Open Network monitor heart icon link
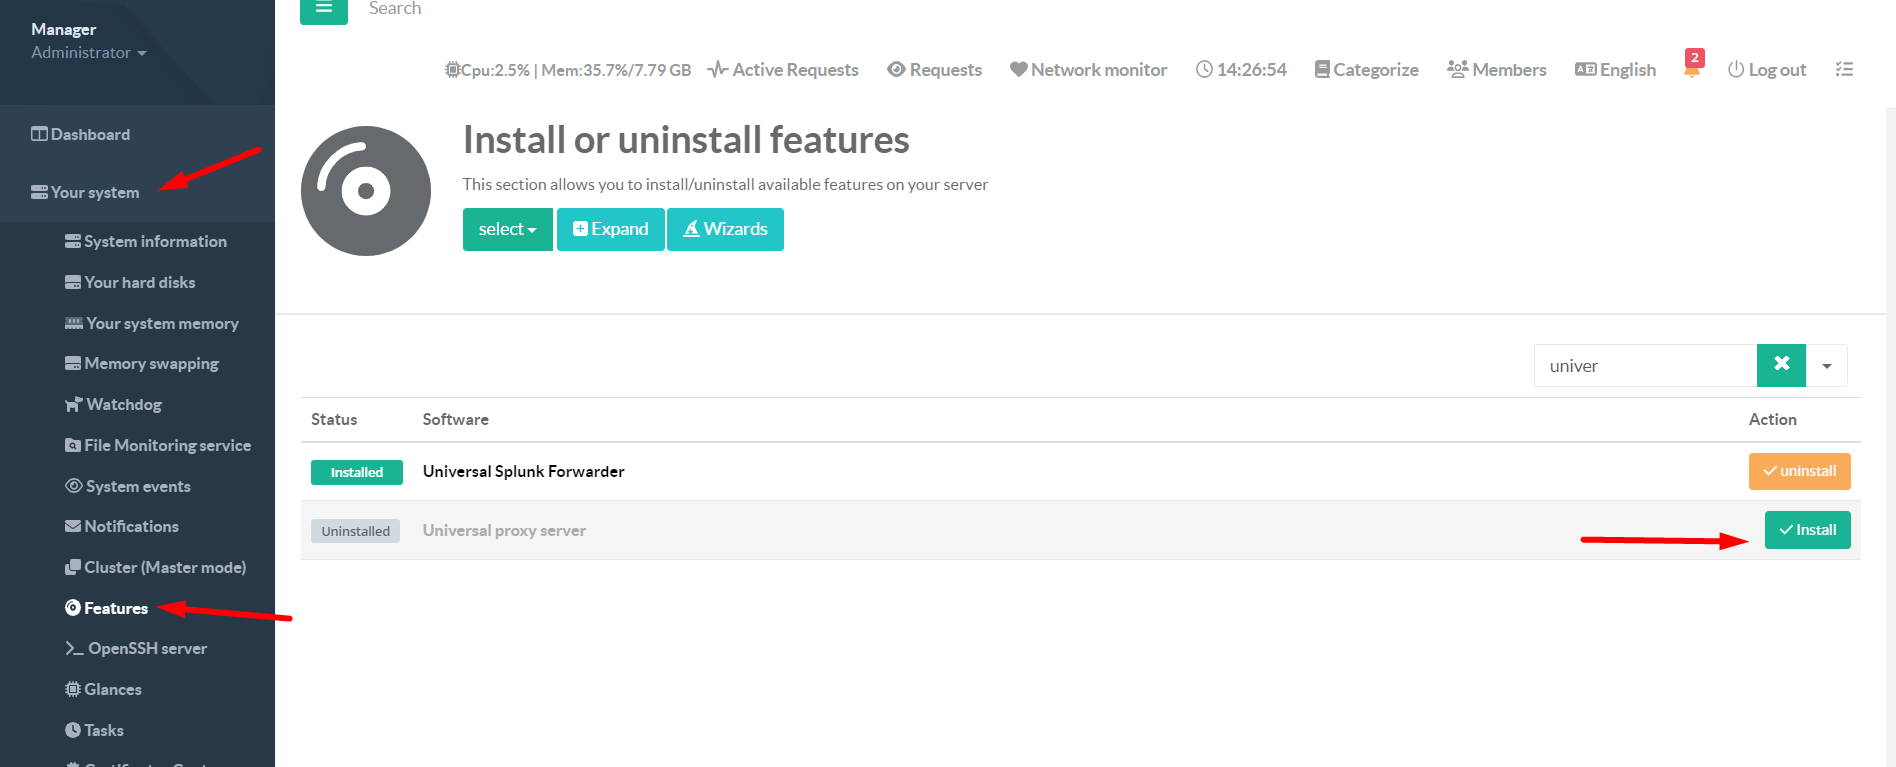Screen dimensions: 1896x767 [x=1088, y=70]
